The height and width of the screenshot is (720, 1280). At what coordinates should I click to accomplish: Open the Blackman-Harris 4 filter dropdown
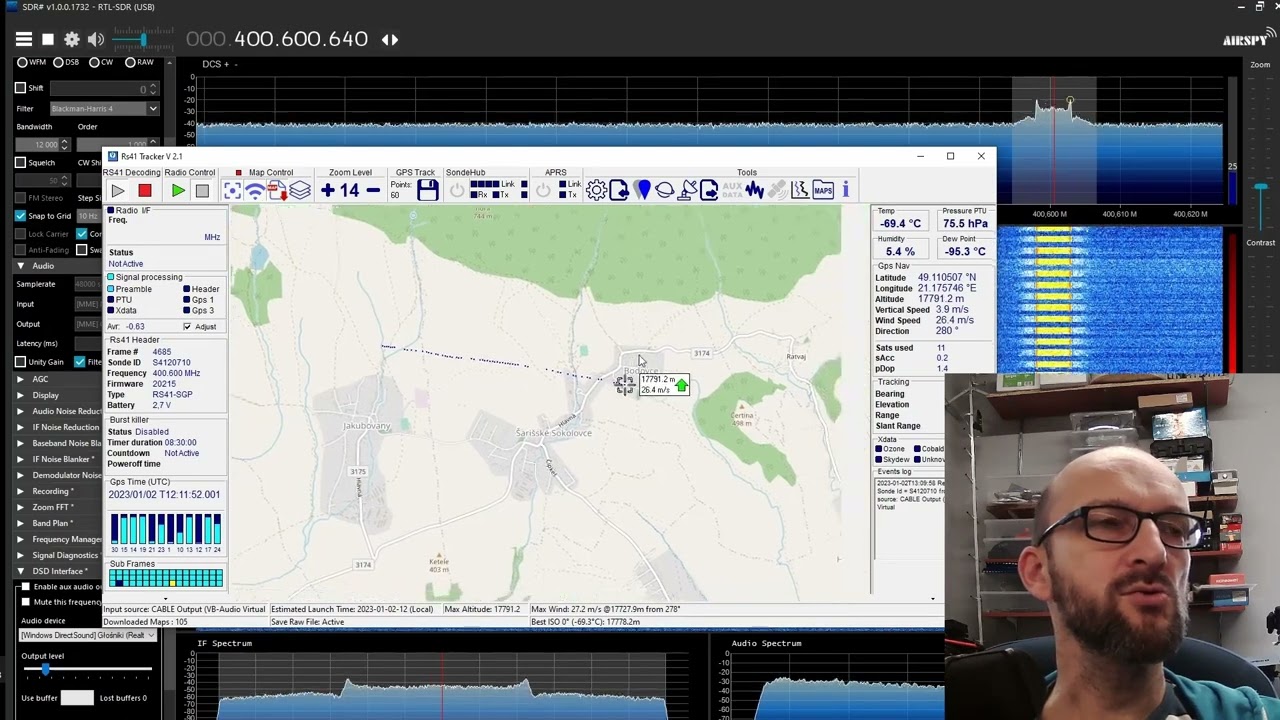[104, 108]
